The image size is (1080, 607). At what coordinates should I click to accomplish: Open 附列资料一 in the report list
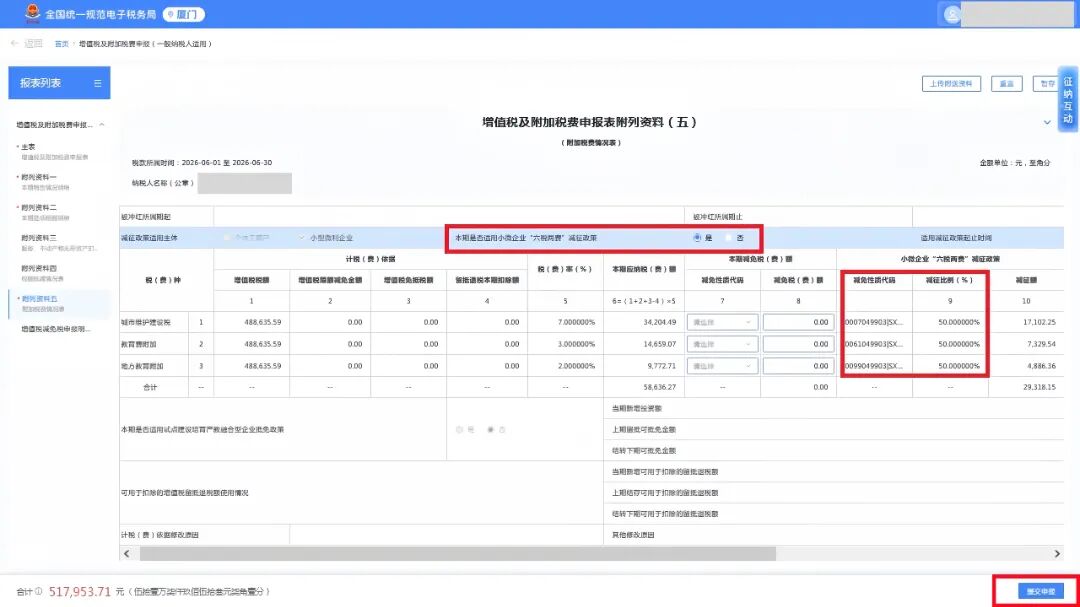pyautogui.click(x=45, y=182)
